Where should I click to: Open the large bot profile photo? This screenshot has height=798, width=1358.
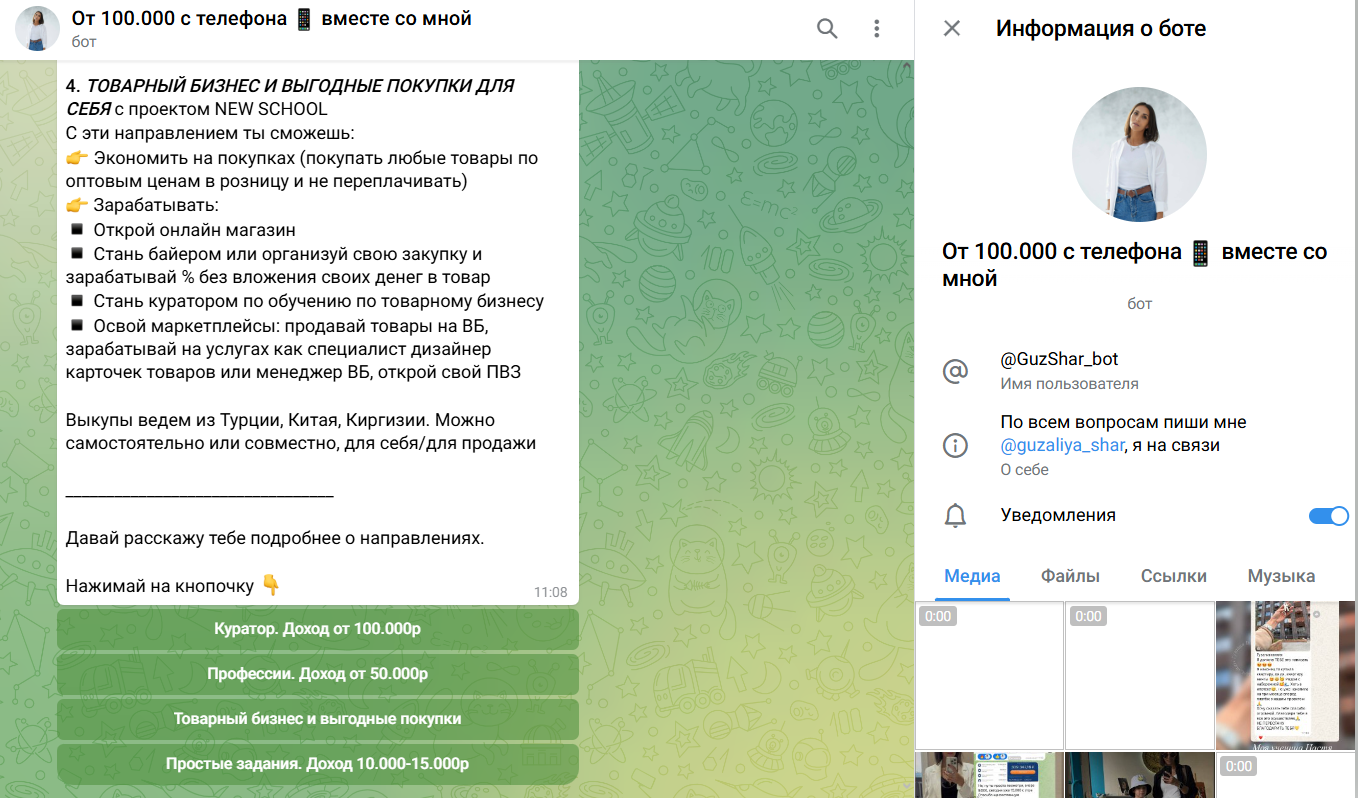[x=1139, y=154]
